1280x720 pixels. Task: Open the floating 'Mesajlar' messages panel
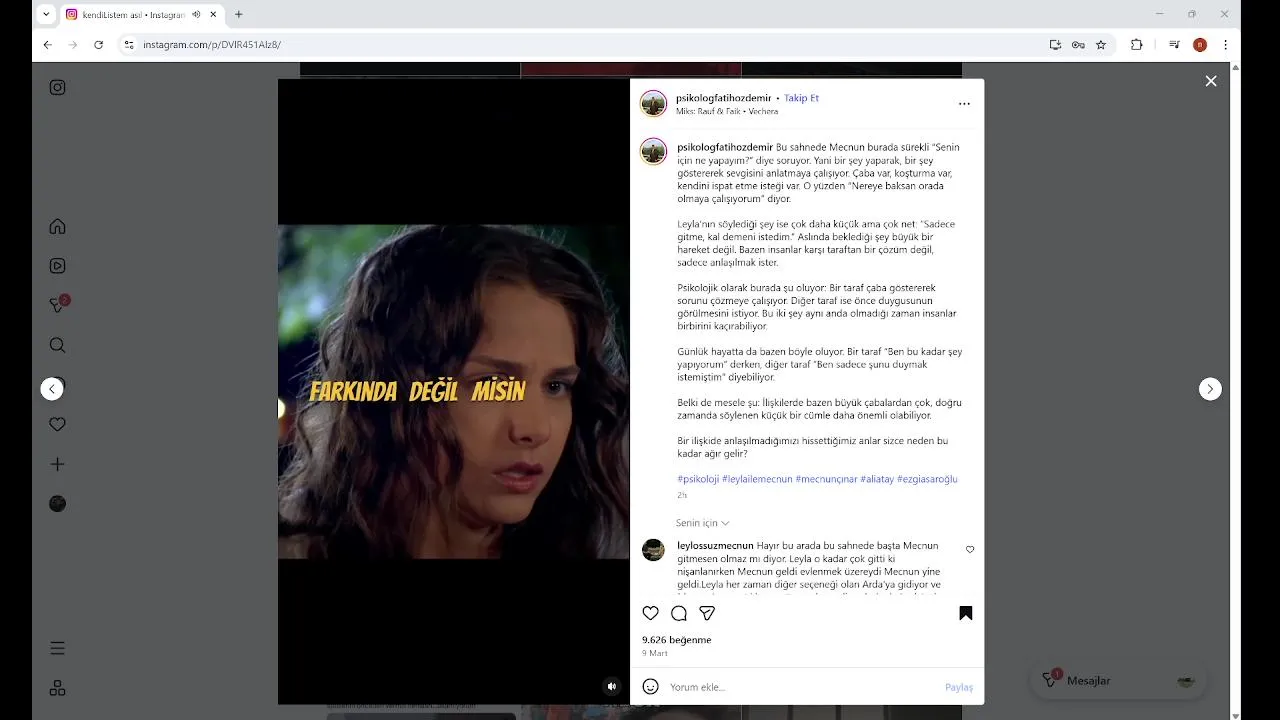(1118, 680)
